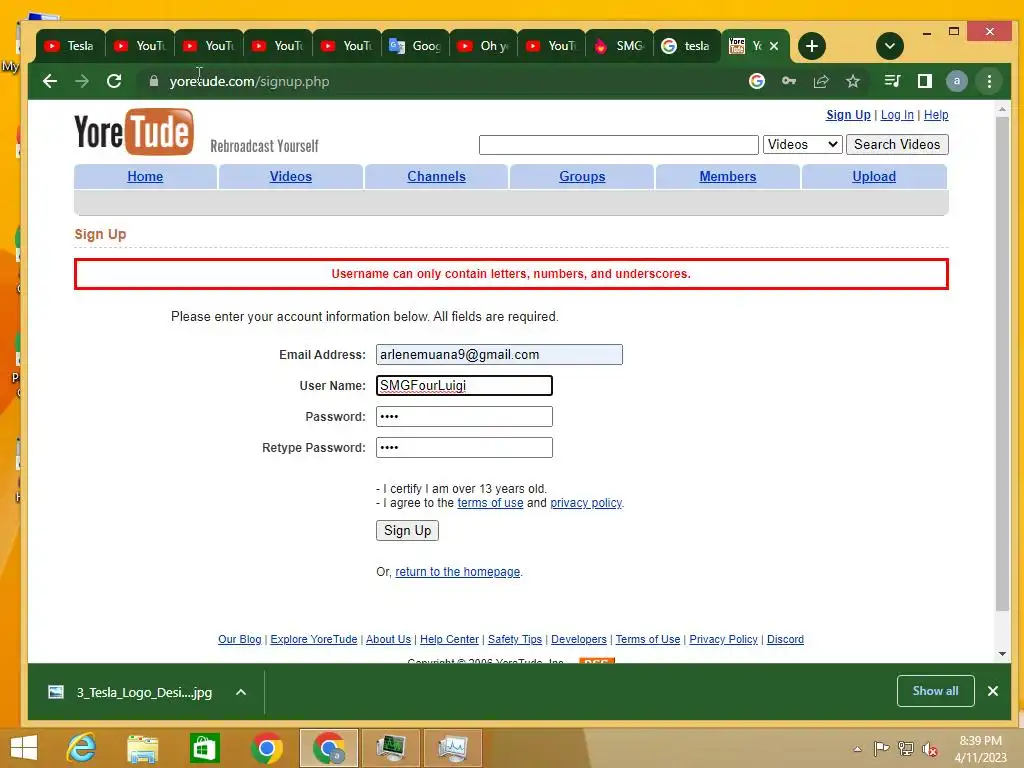This screenshot has height=768, width=1024.
Task: Open the Our Blog footer link
Action: [240, 639]
